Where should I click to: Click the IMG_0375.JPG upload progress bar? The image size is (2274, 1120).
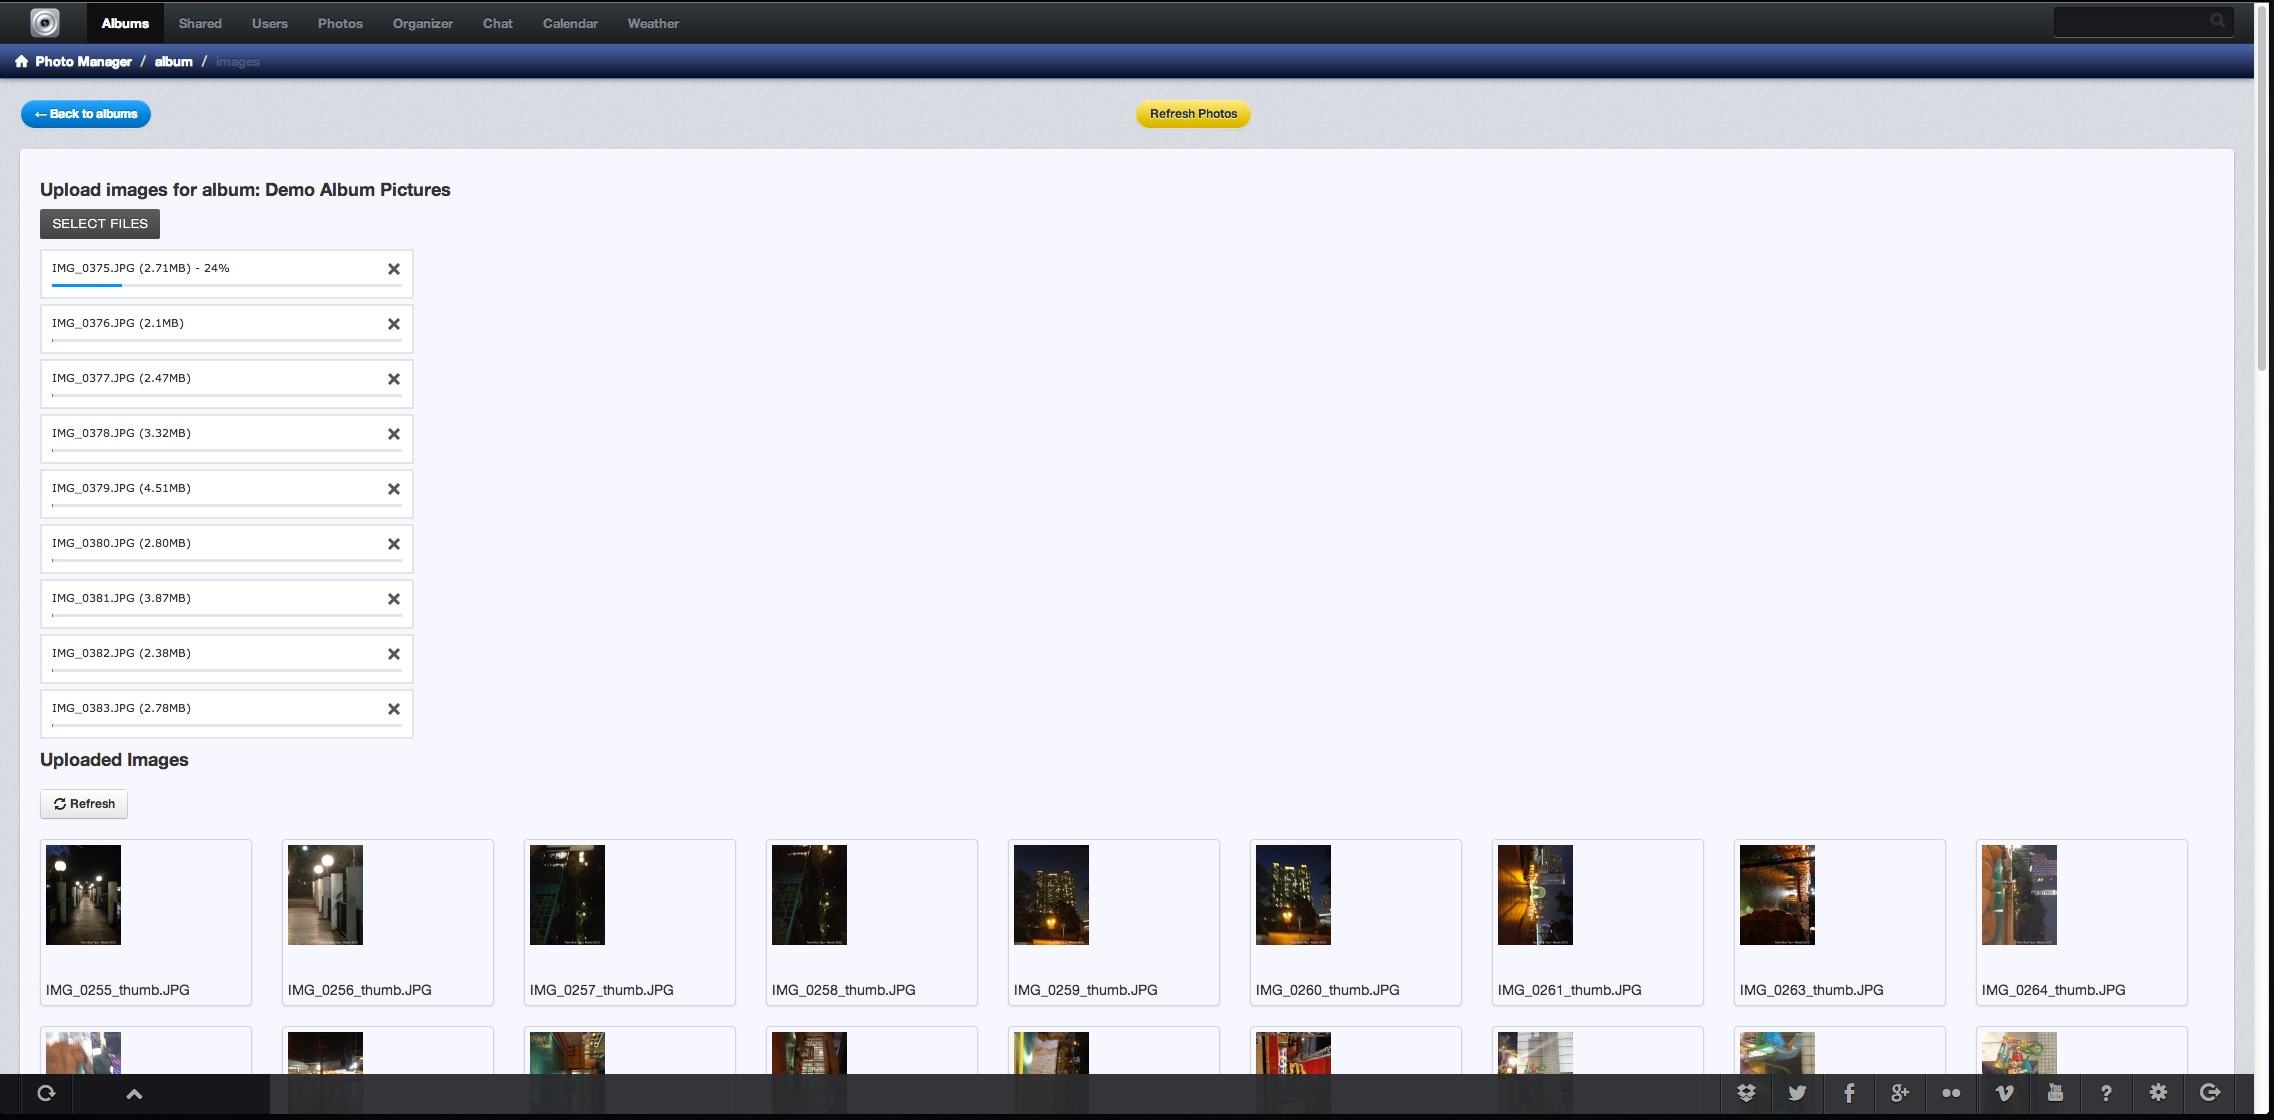click(x=227, y=286)
